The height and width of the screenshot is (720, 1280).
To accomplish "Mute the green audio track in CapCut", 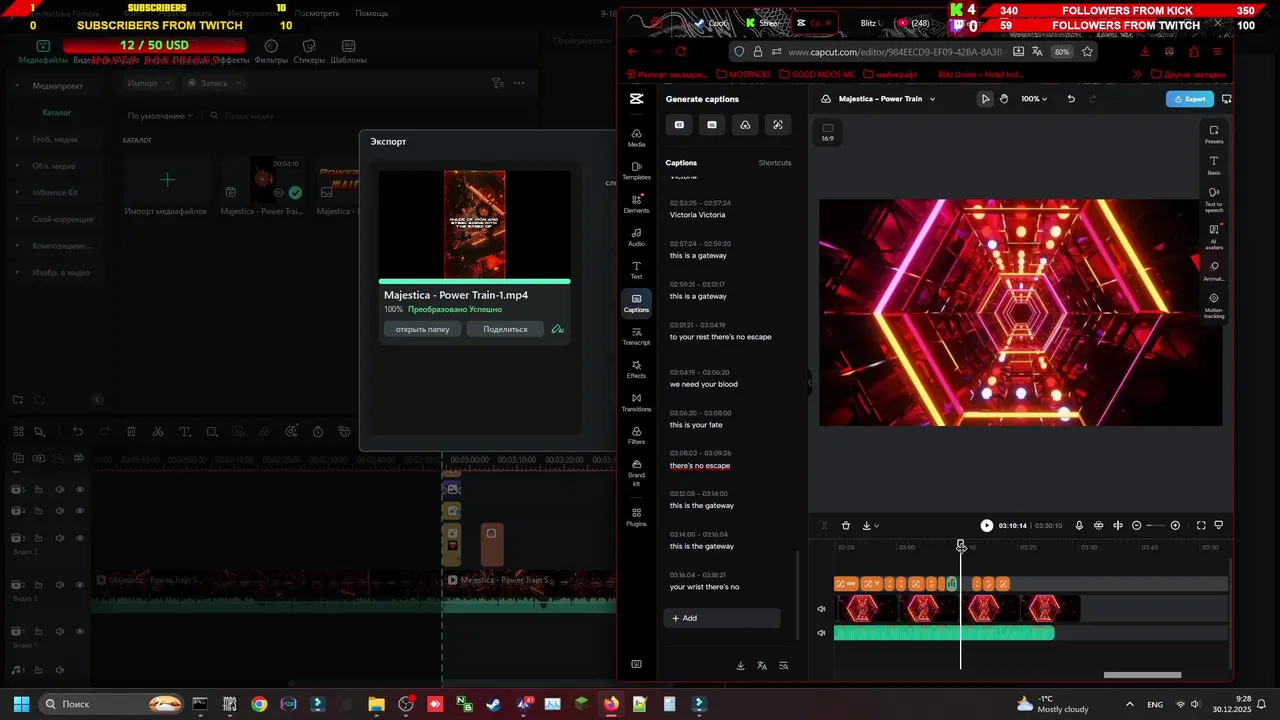I will coord(822,633).
